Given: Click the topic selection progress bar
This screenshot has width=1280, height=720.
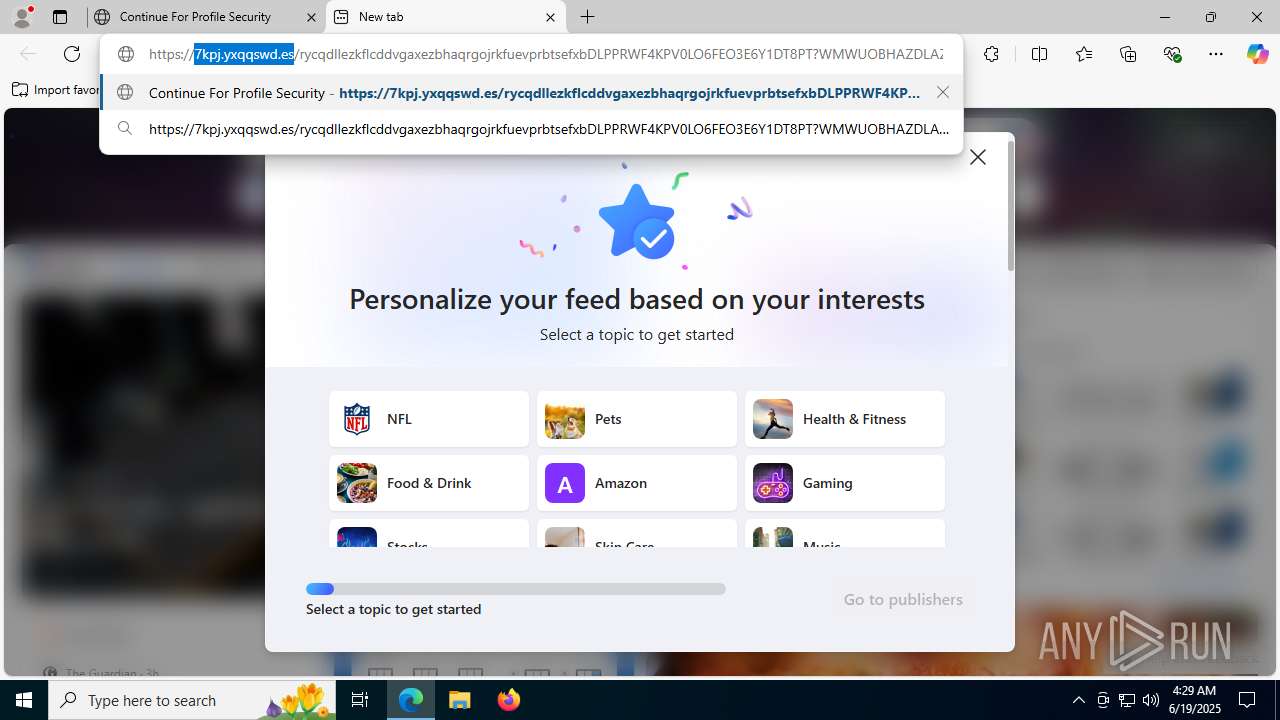Looking at the screenshot, I should [x=516, y=589].
